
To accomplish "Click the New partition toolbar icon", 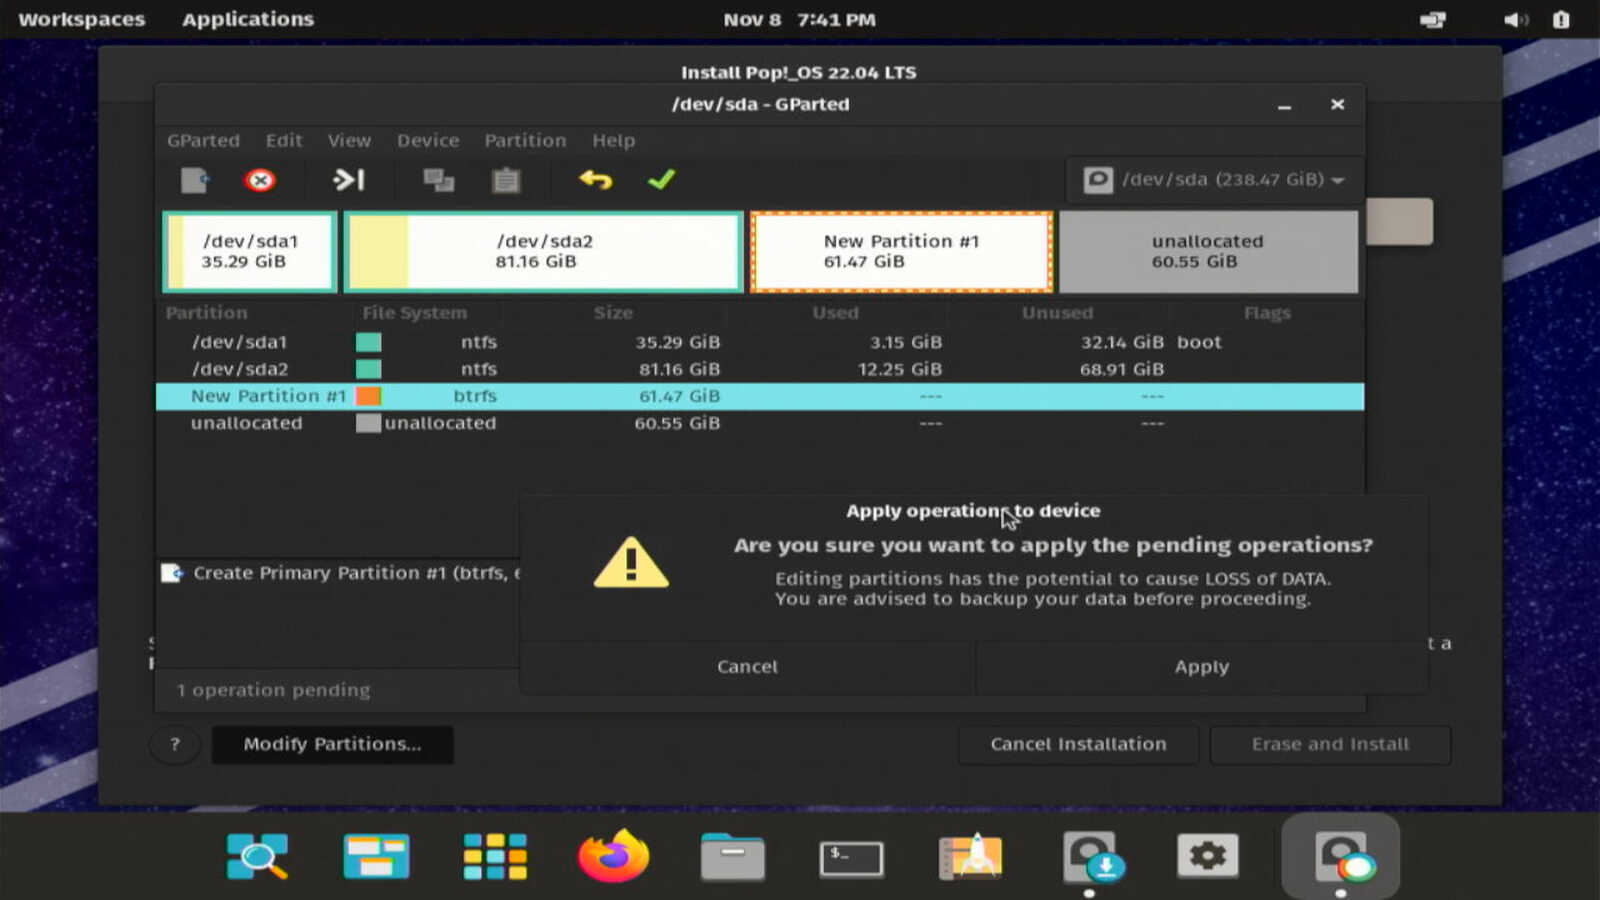I will coord(195,180).
